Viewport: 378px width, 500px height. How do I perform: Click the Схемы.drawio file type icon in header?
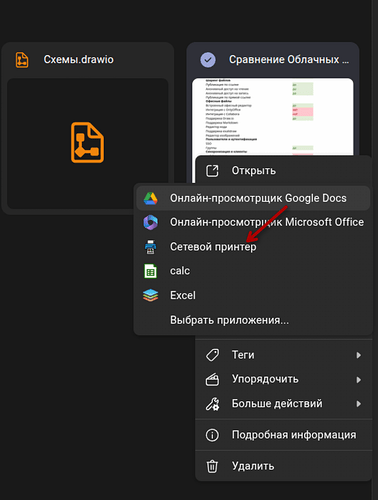coord(22,60)
